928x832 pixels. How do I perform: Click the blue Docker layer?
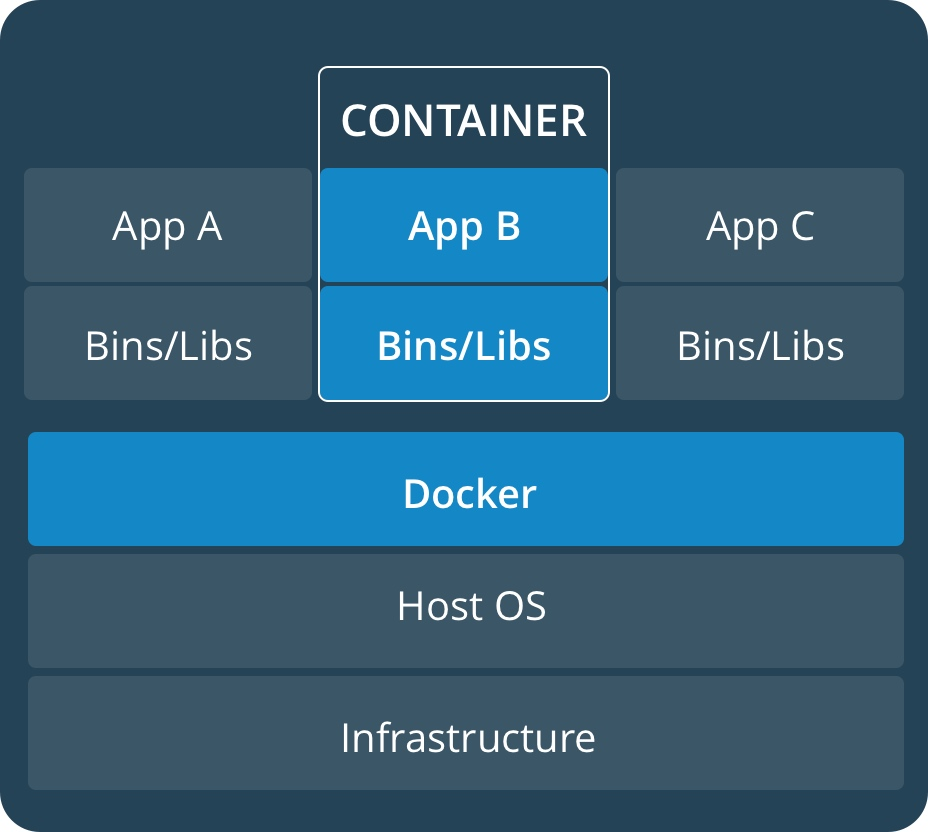tap(466, 490)
